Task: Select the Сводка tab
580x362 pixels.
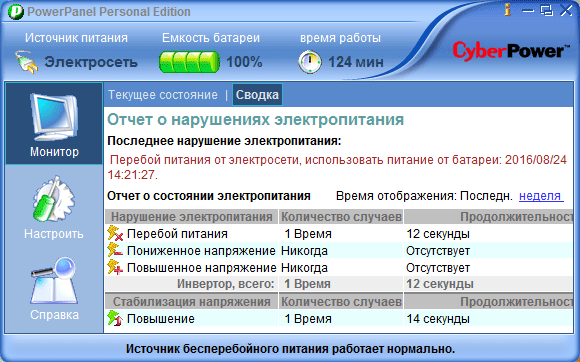Action: tap(257, 95)
